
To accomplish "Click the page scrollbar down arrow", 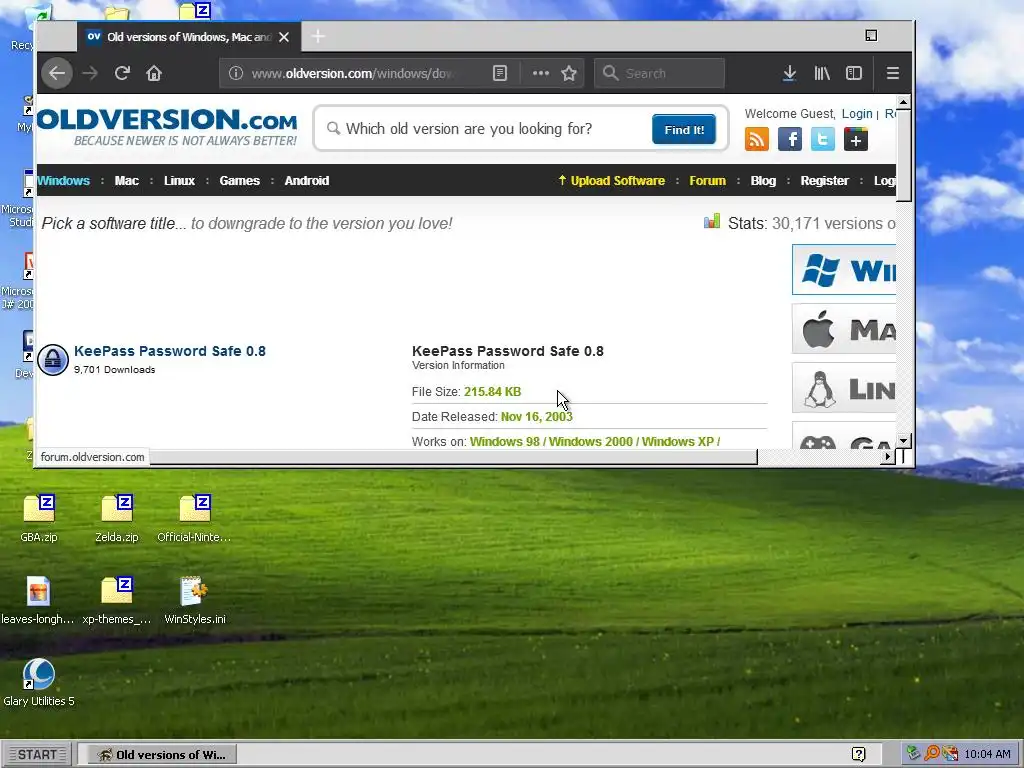I will pos(904,441).
